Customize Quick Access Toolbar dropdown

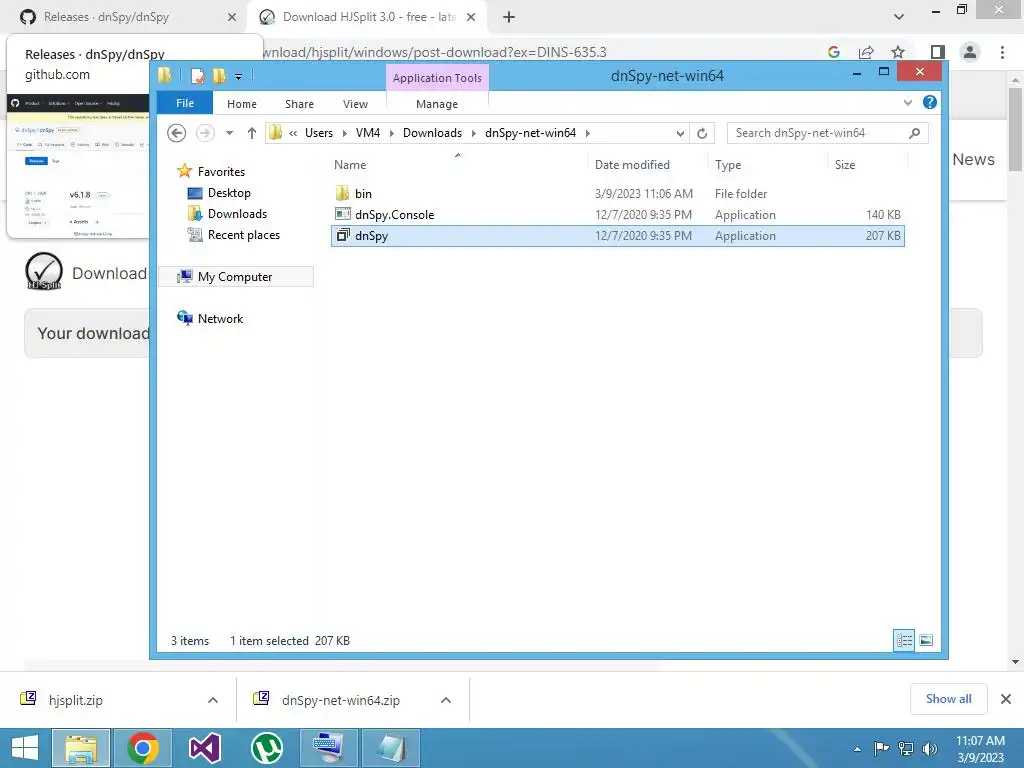coord(238,76)
